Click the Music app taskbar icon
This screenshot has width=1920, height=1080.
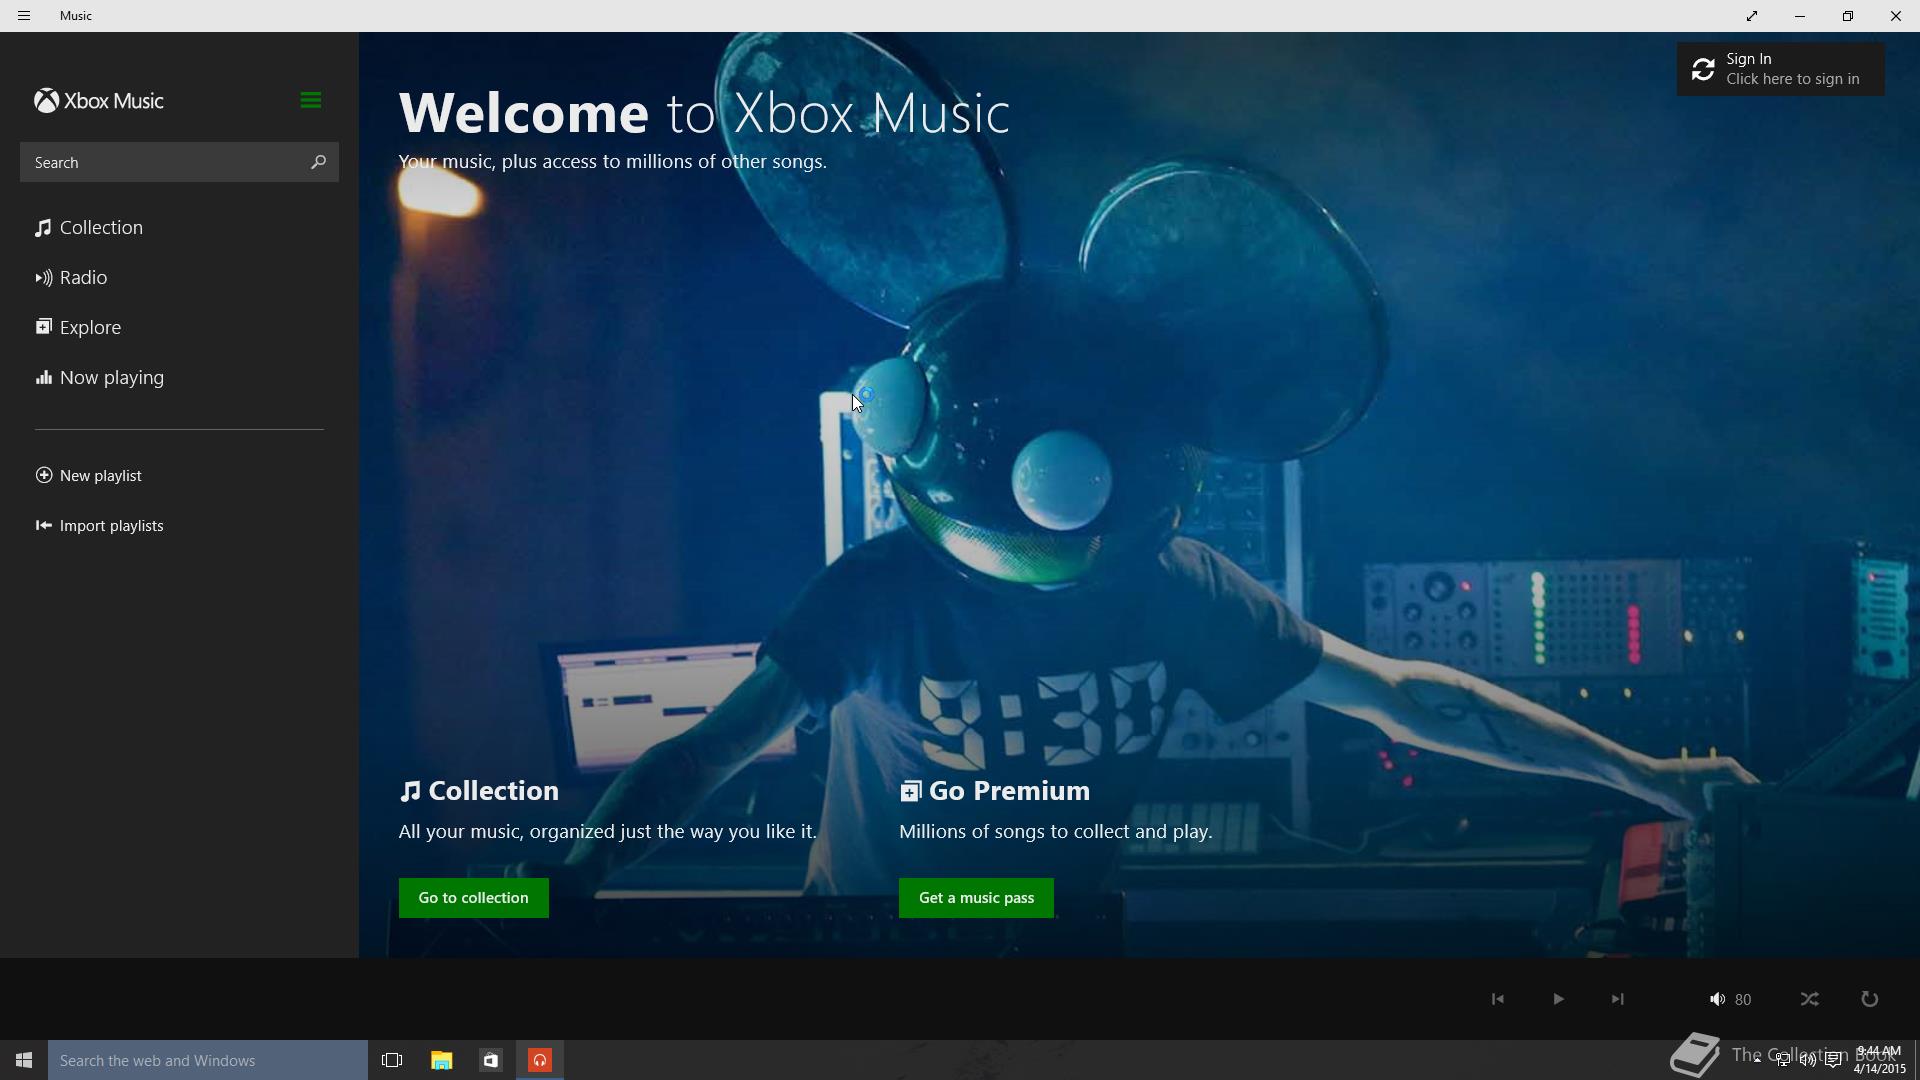pyautogui.click(x=540, y=1060)
